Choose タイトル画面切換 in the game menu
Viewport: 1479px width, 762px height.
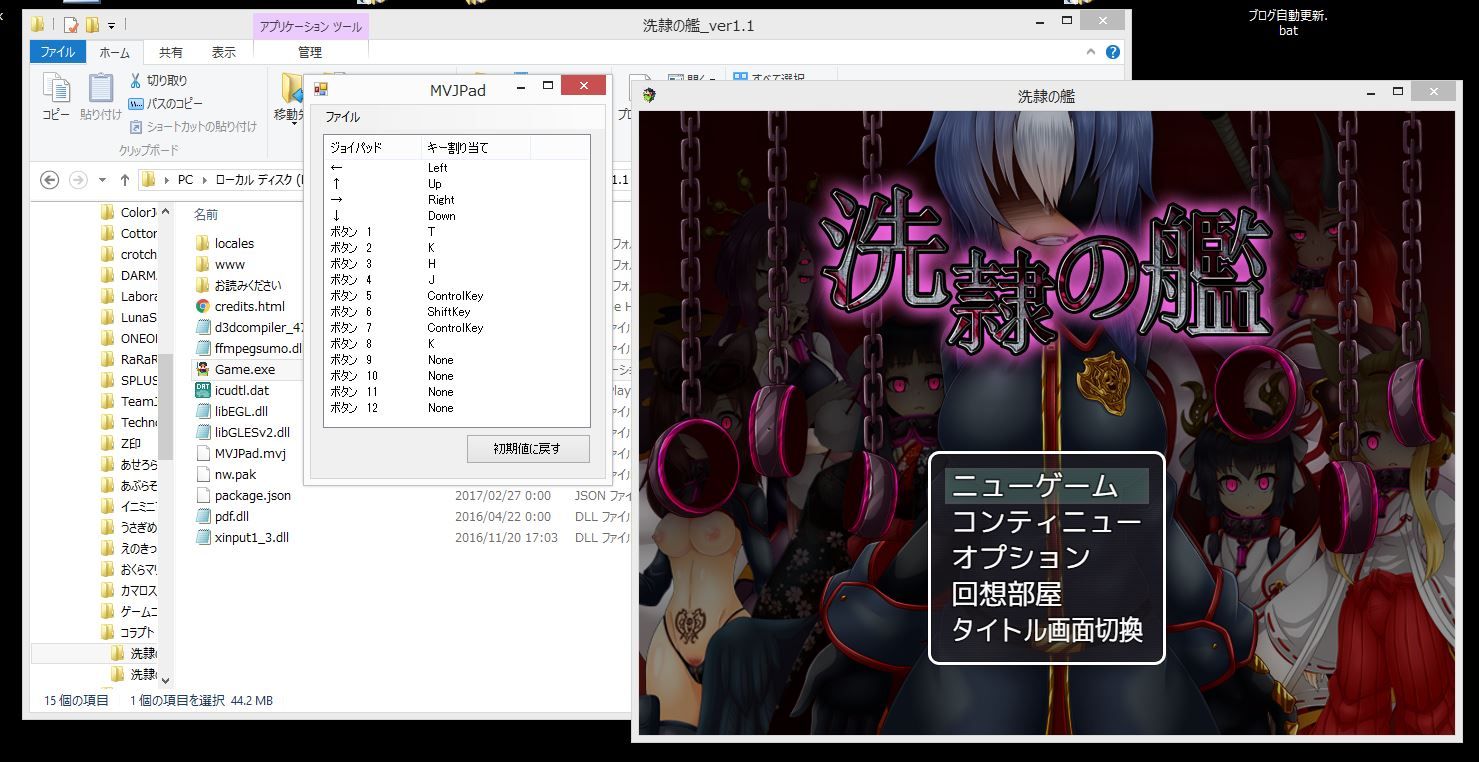click(x=1047, y=630)
